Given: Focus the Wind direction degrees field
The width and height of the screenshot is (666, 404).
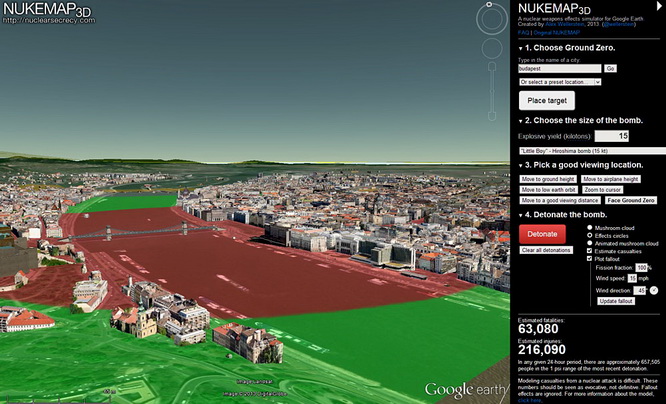Looking at the screenshot, I should [x=639, y=291].
